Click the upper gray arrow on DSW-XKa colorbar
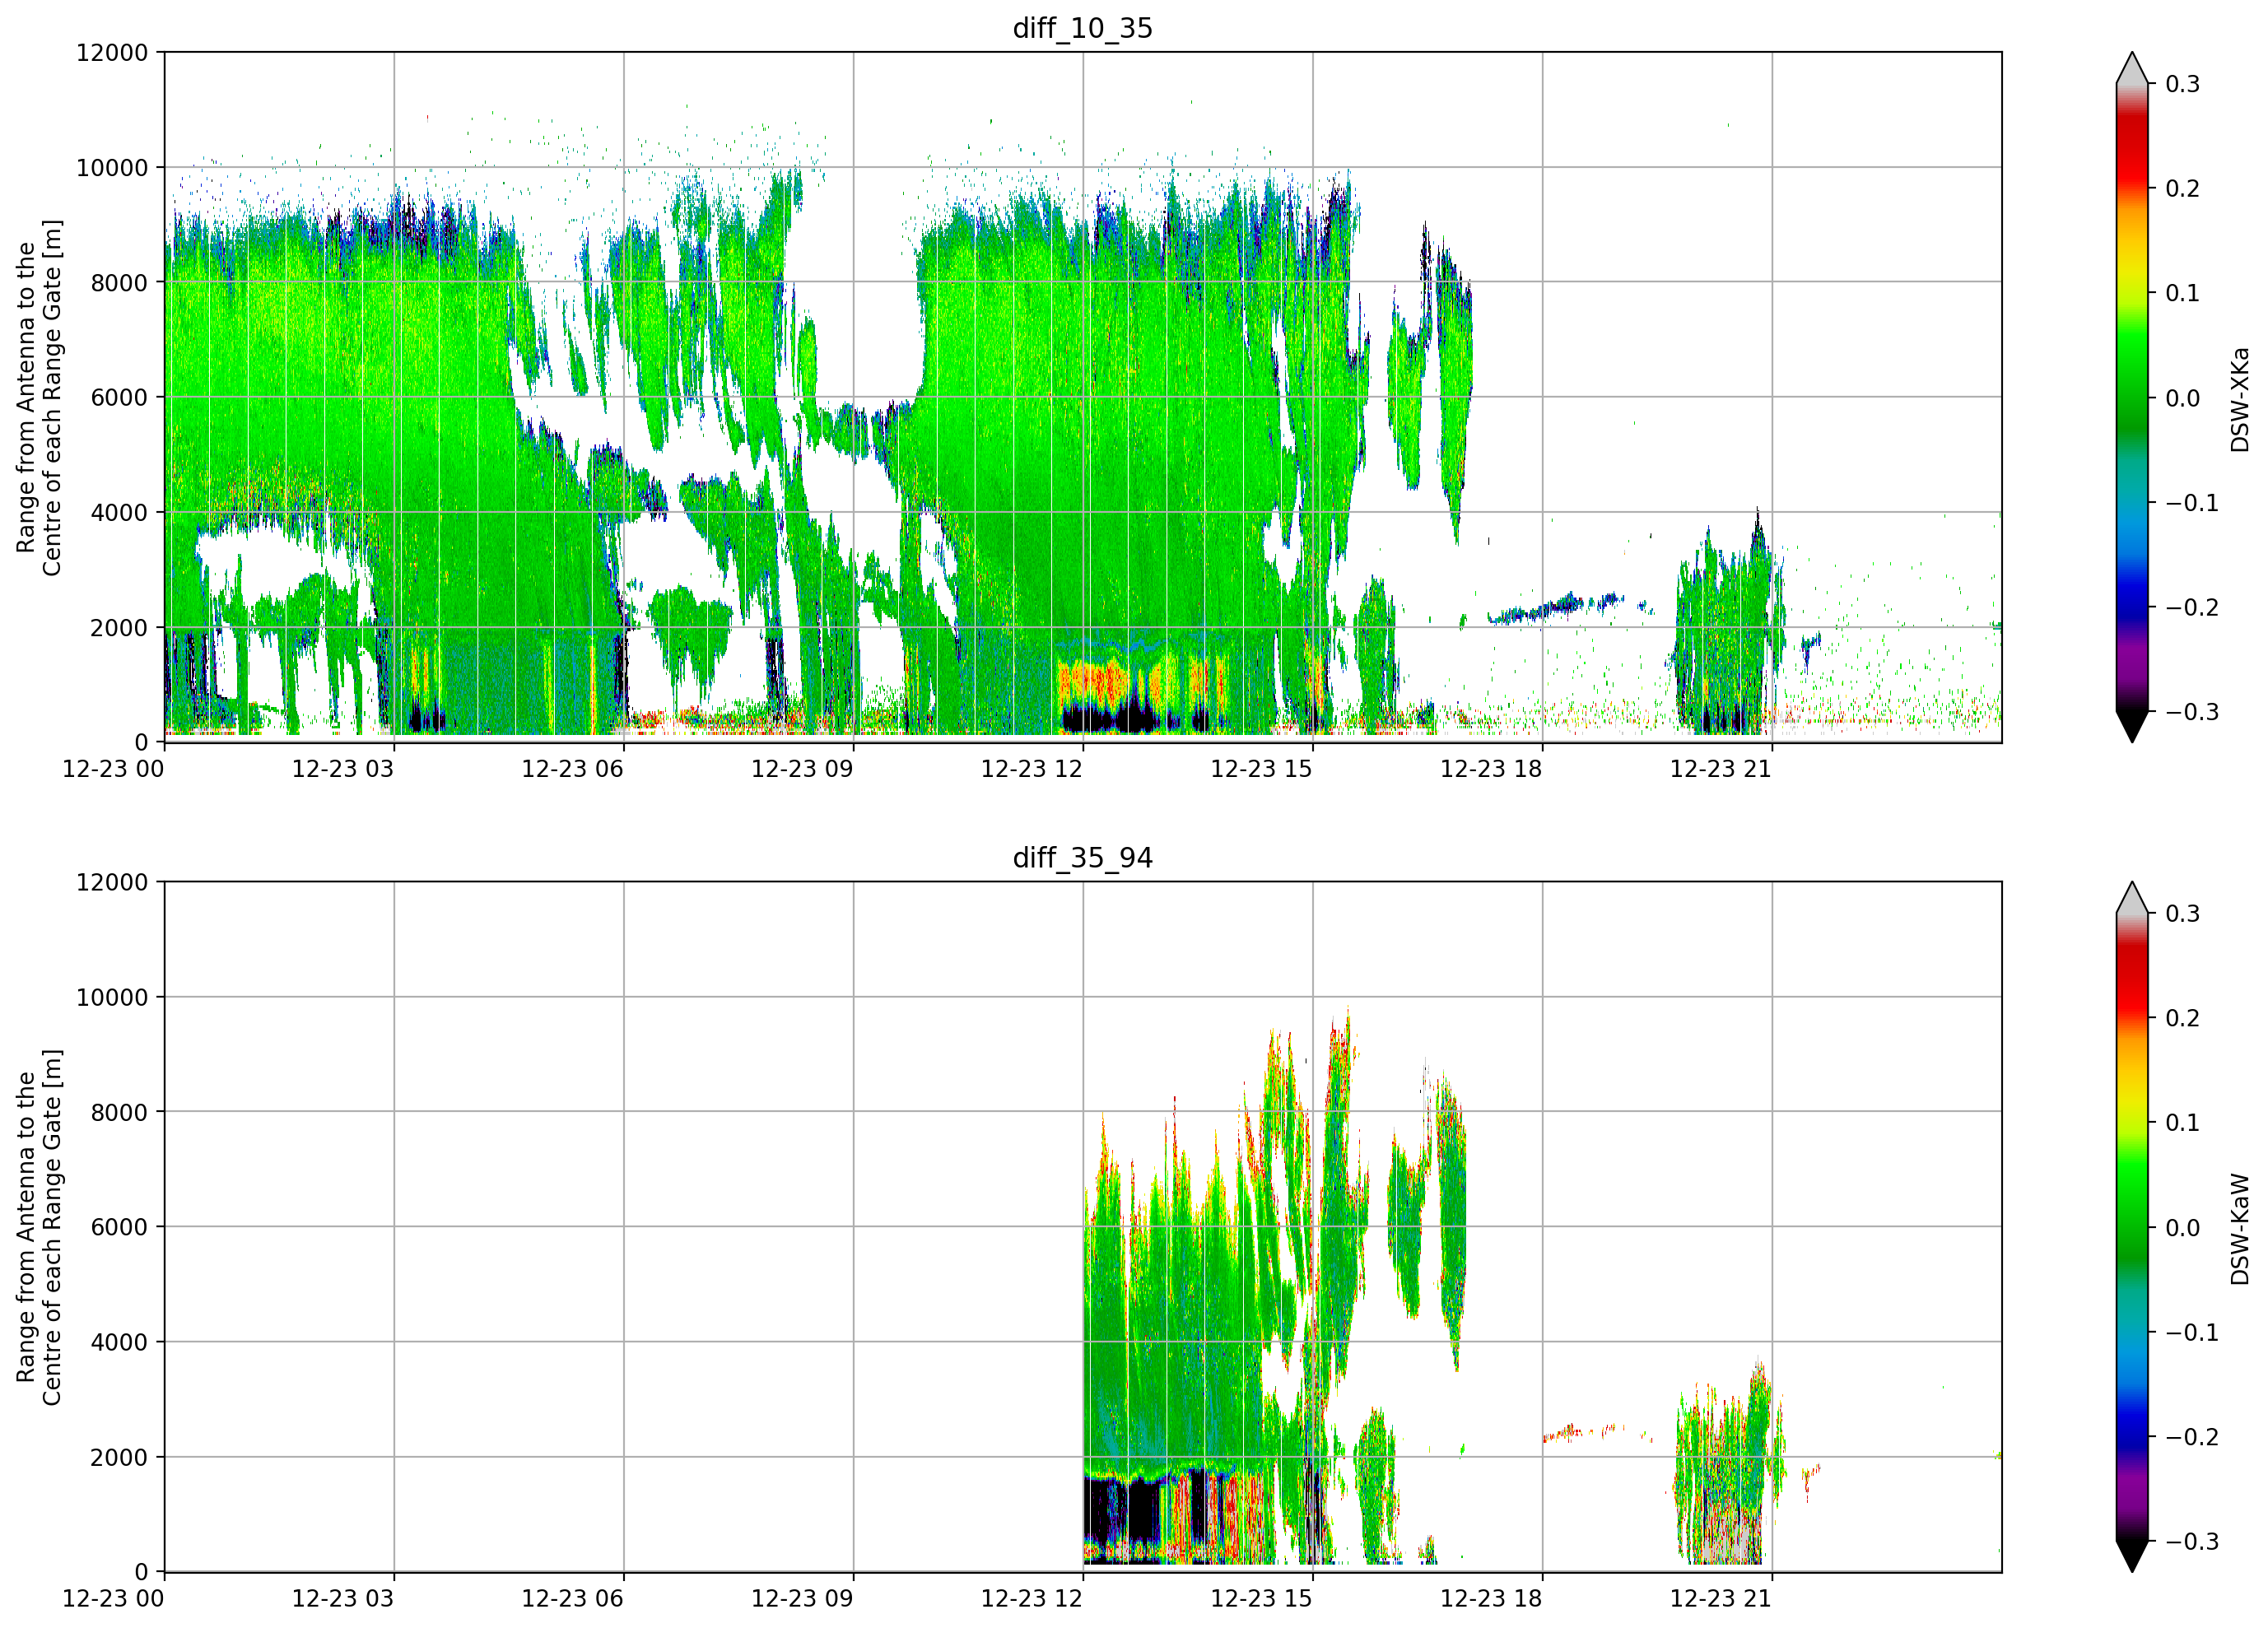 (2132, 70)
